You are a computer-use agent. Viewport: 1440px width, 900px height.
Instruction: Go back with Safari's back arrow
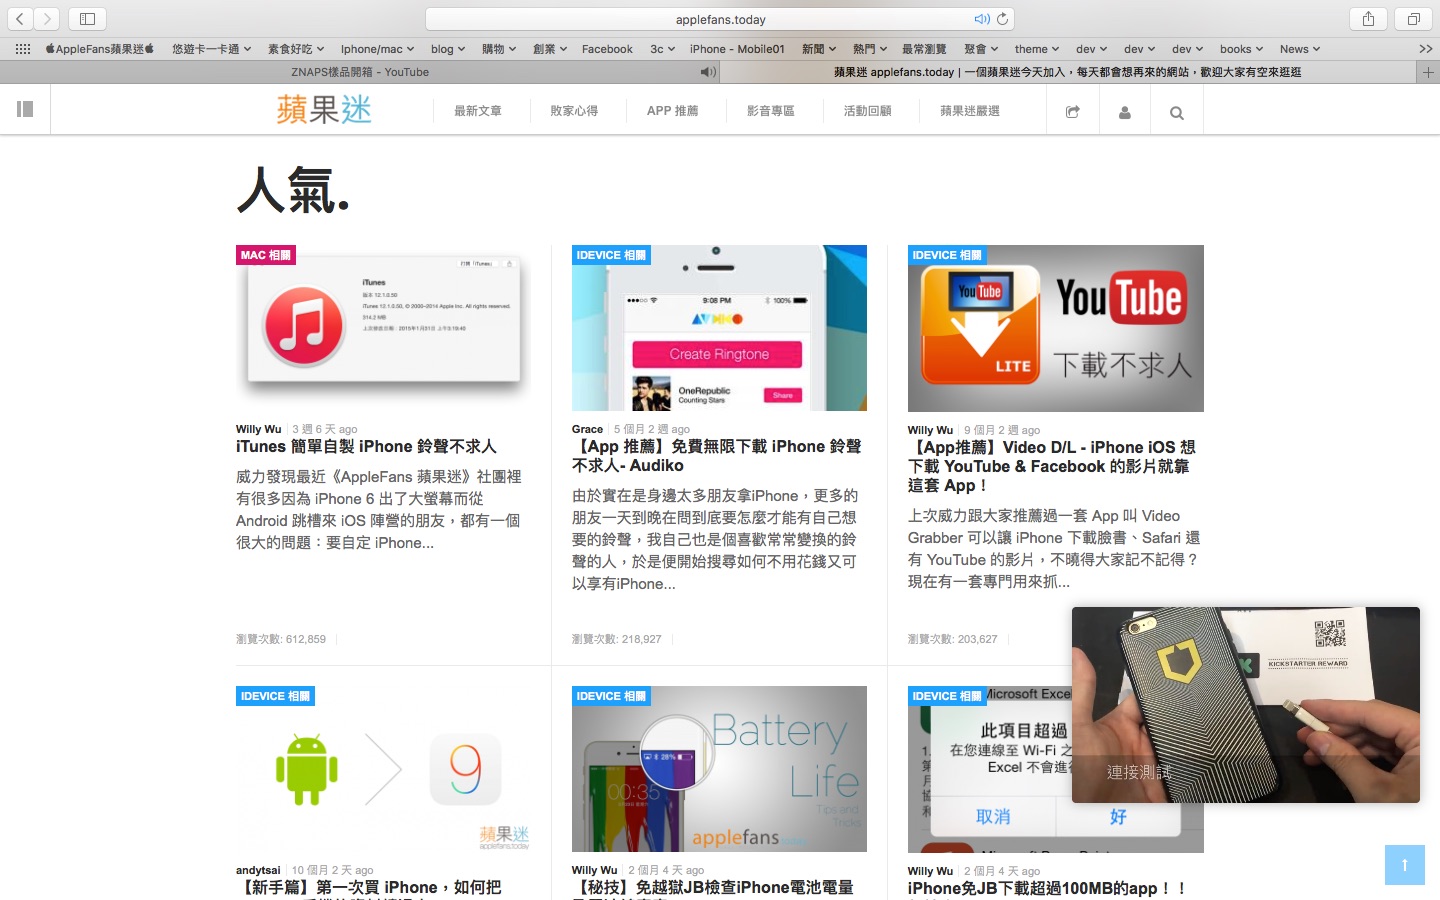(20, 18)
